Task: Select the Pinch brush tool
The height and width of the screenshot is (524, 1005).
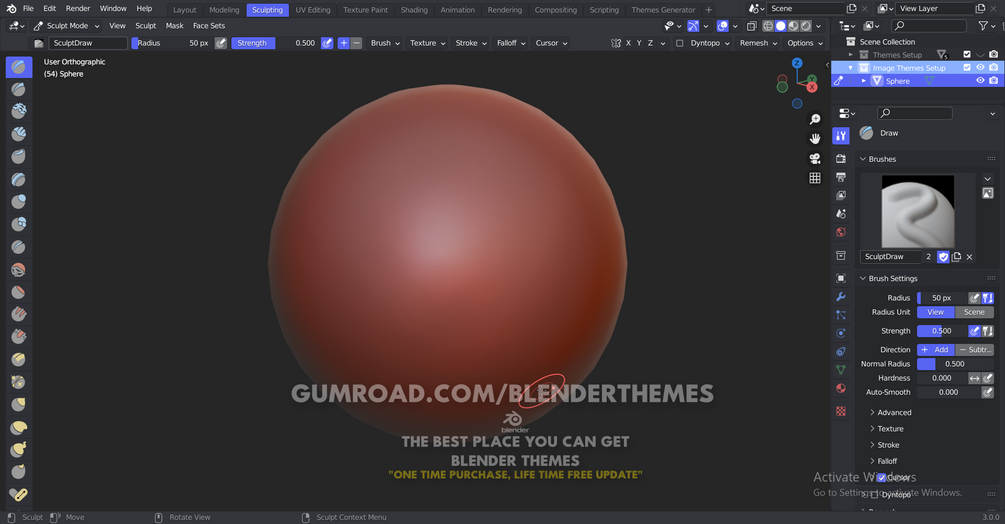Action: [x=19, y=382]
